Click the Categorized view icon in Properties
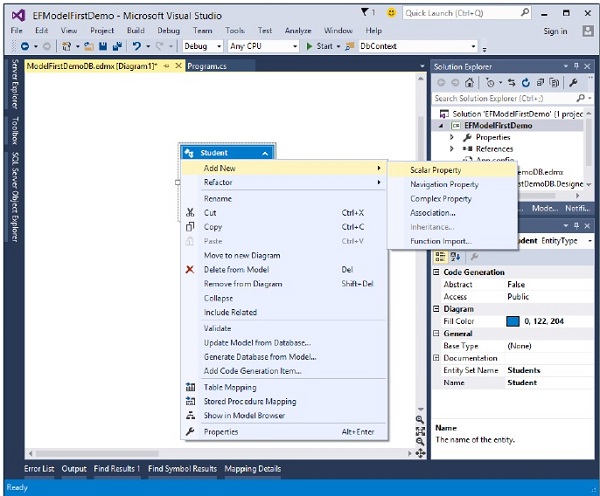The image size is (600, 496). (440, 256)
